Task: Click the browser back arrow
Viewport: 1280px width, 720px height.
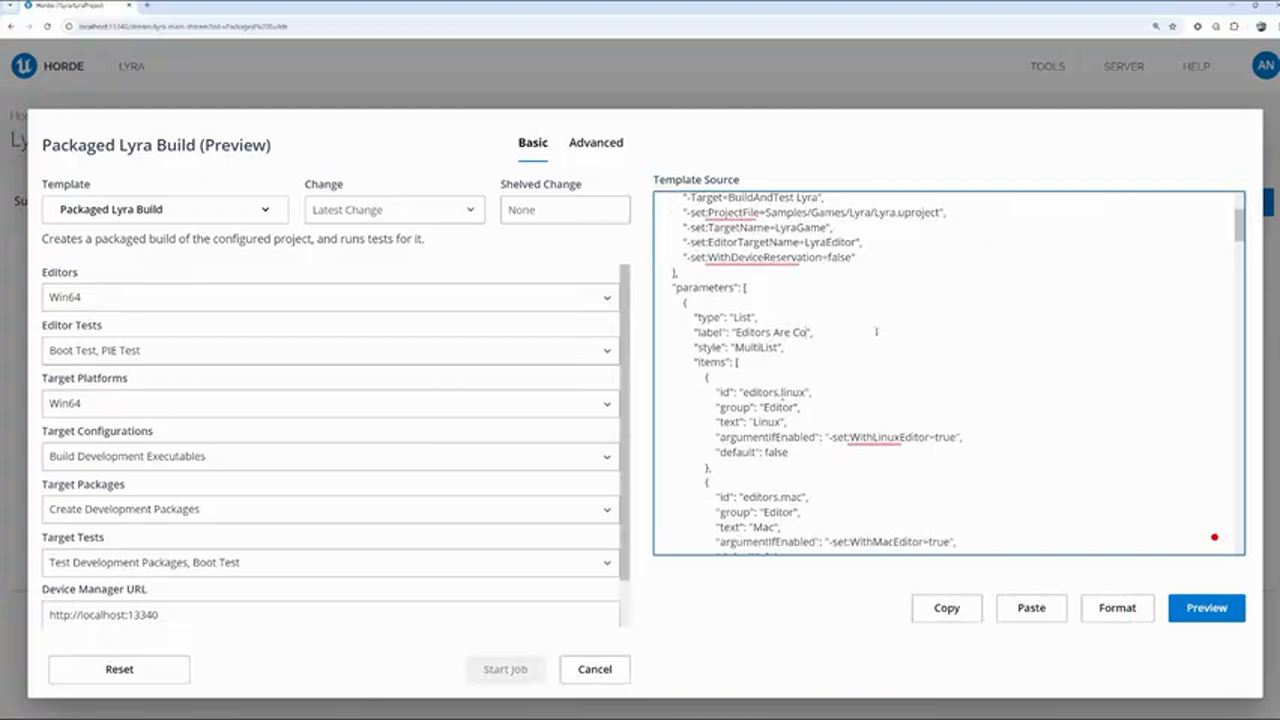Action: (x=11, y=26)
